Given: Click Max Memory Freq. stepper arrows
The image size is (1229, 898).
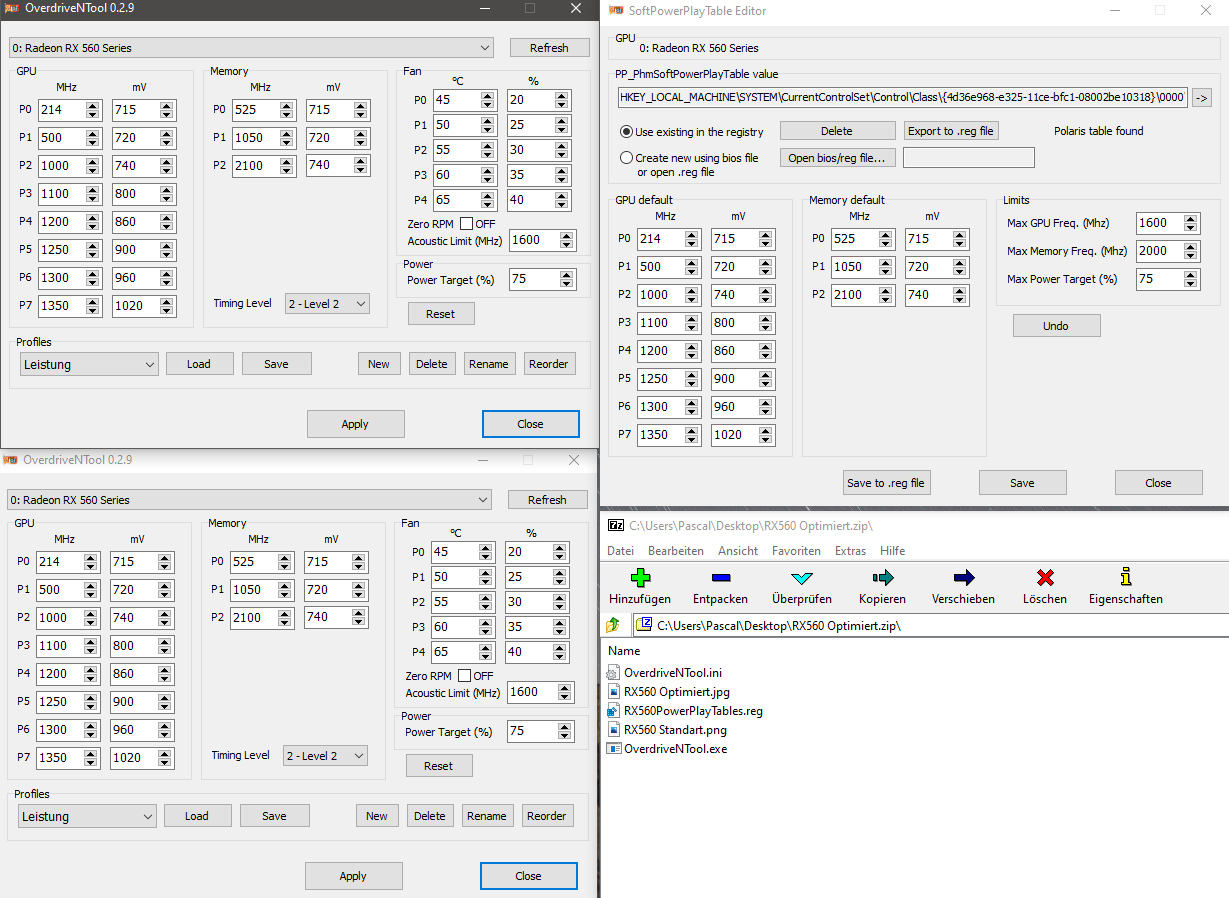Looking at the screenshot, I should (x=1191, y=251).
